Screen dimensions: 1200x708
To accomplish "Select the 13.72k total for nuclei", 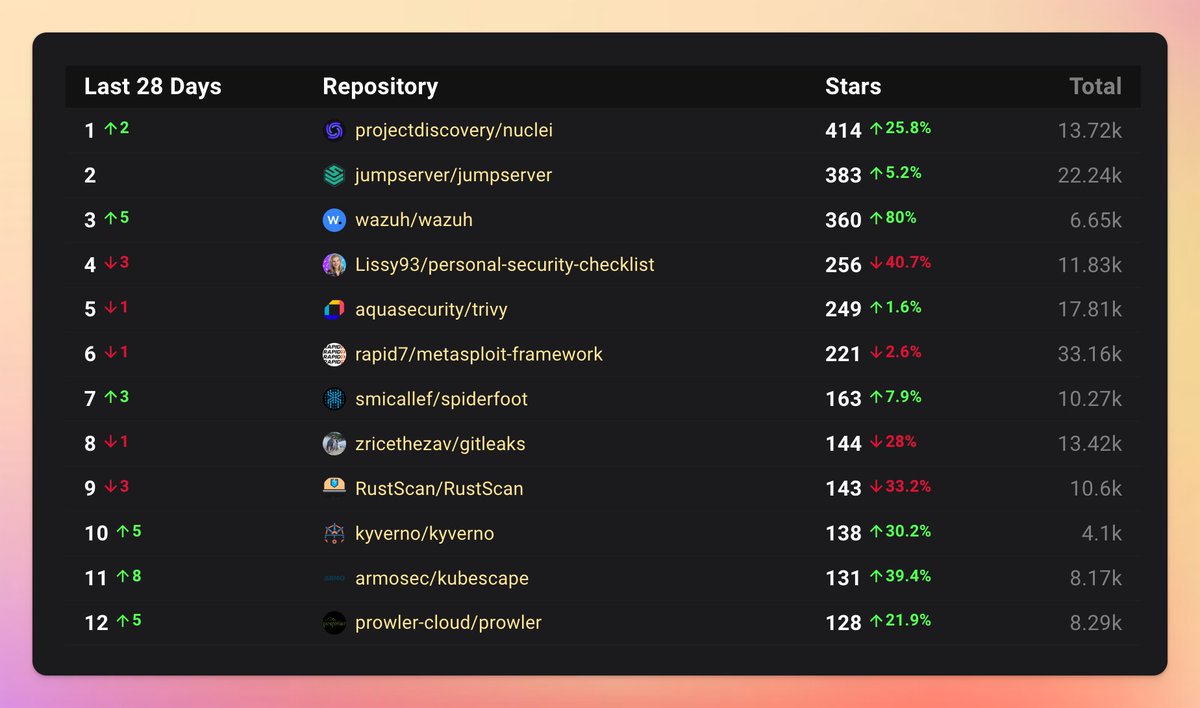I will click(1090, 131).
